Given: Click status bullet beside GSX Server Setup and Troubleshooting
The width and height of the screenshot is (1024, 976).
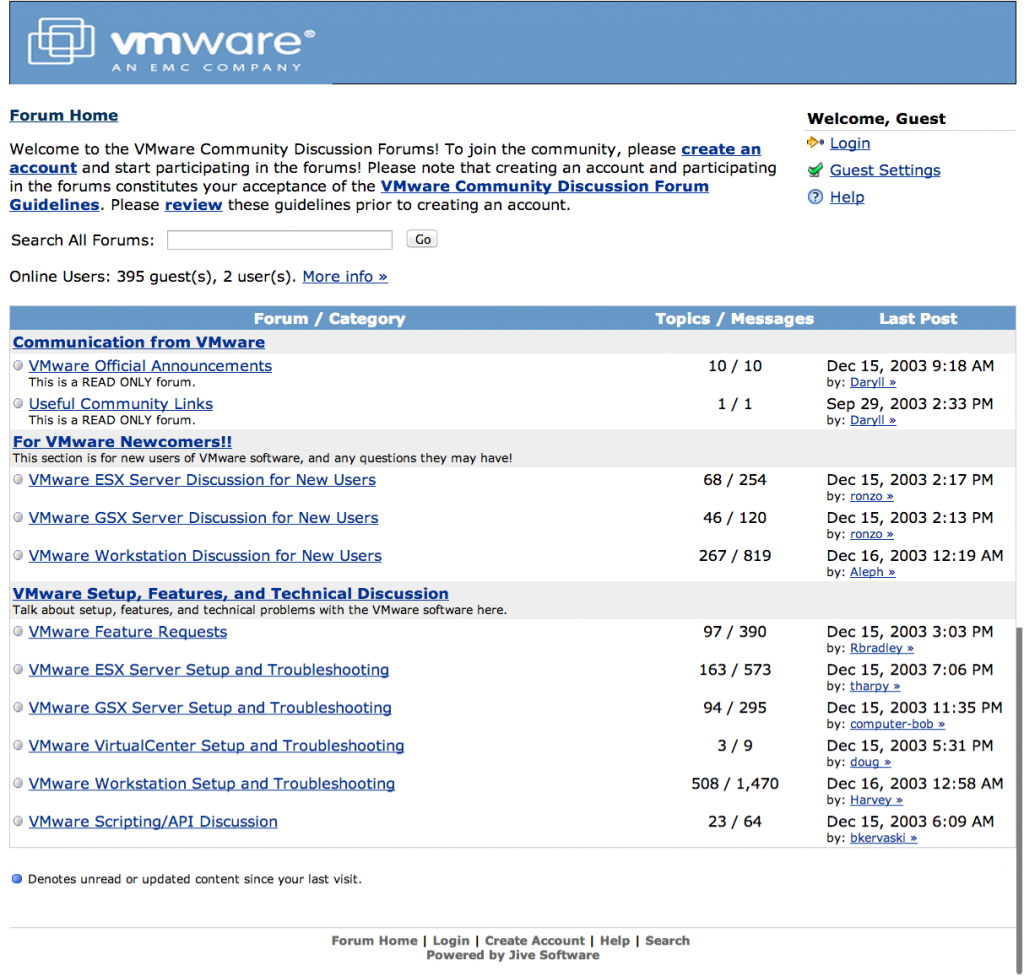Looking at the screenshot, I should coord(18,707).
